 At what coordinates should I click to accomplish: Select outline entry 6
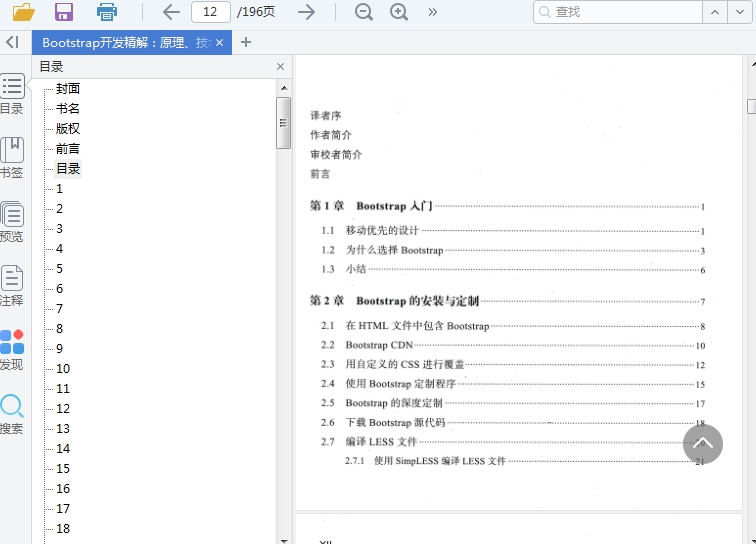coord(59,289)
